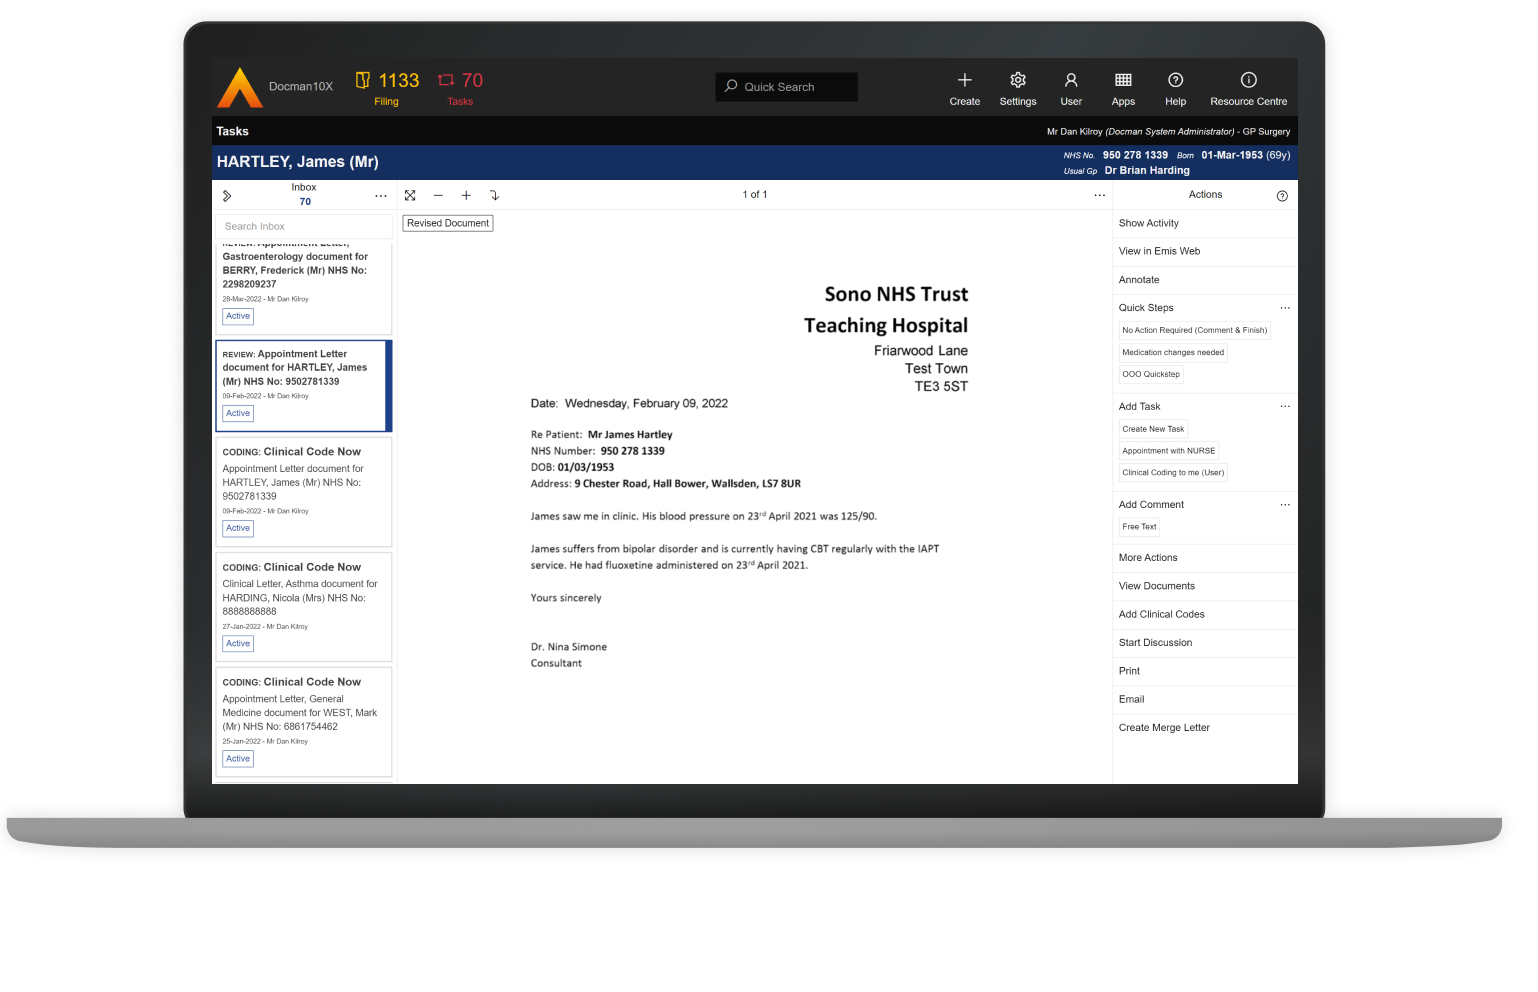Screen dimensions: 1538x992
Task: Select Show Activity action
Action: tap(1205, 223)
